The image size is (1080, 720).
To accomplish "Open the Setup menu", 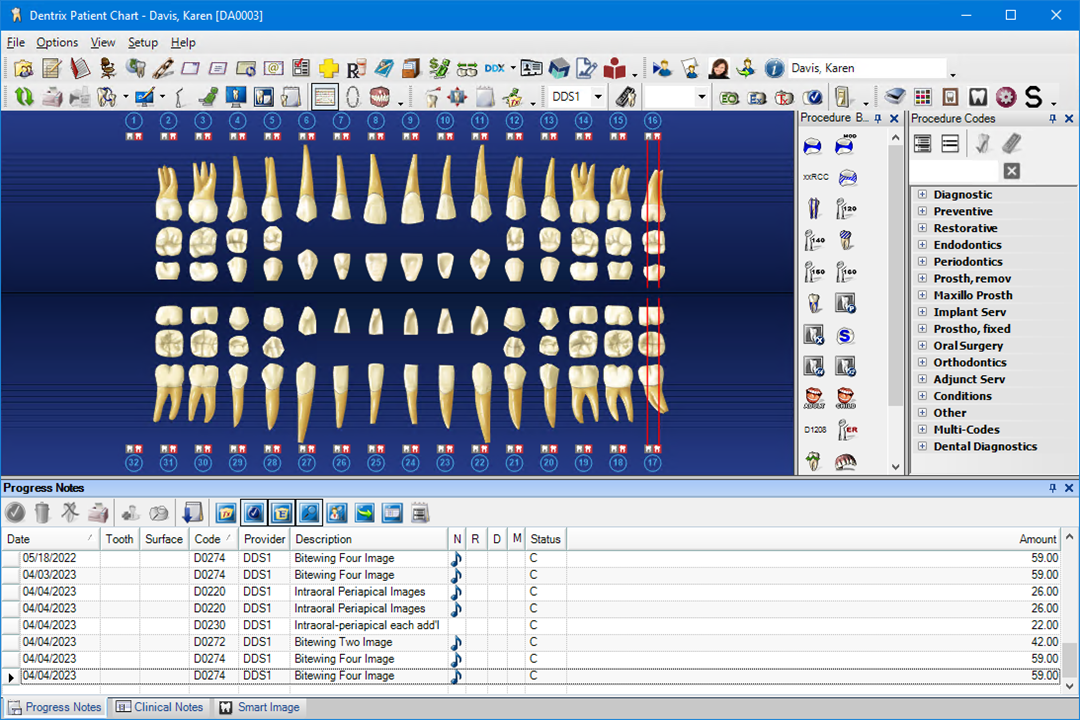I will pos(143,43).
